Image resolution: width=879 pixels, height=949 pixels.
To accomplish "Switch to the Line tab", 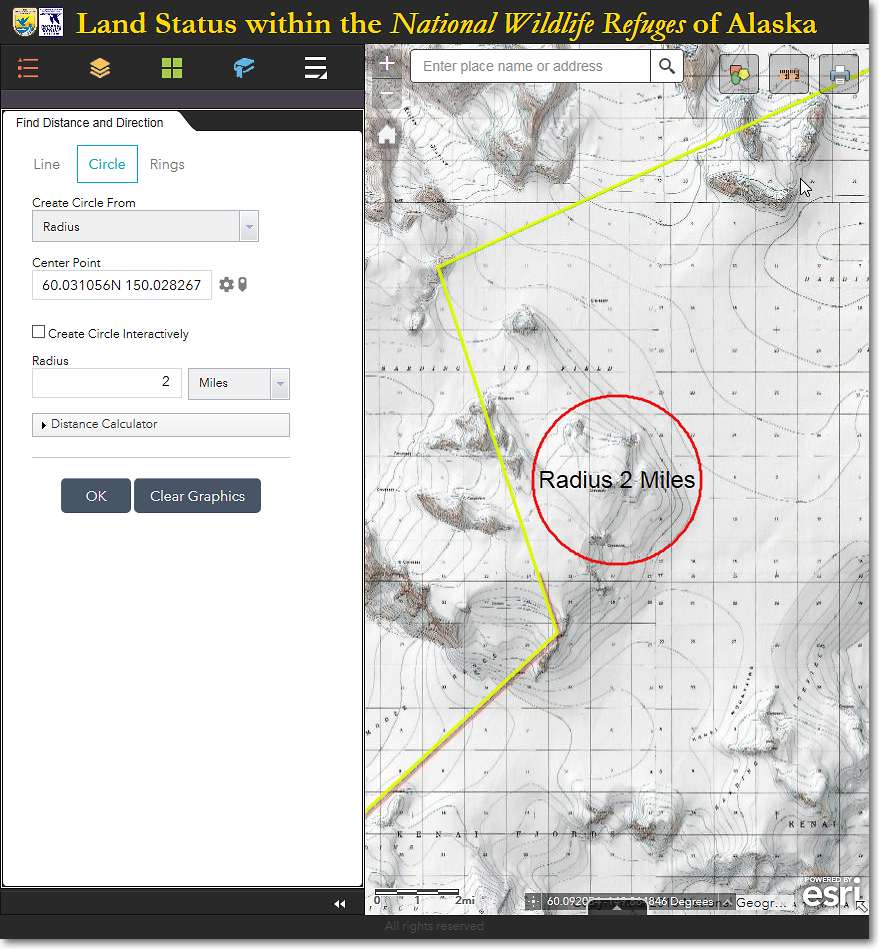I will pos(47,164).
